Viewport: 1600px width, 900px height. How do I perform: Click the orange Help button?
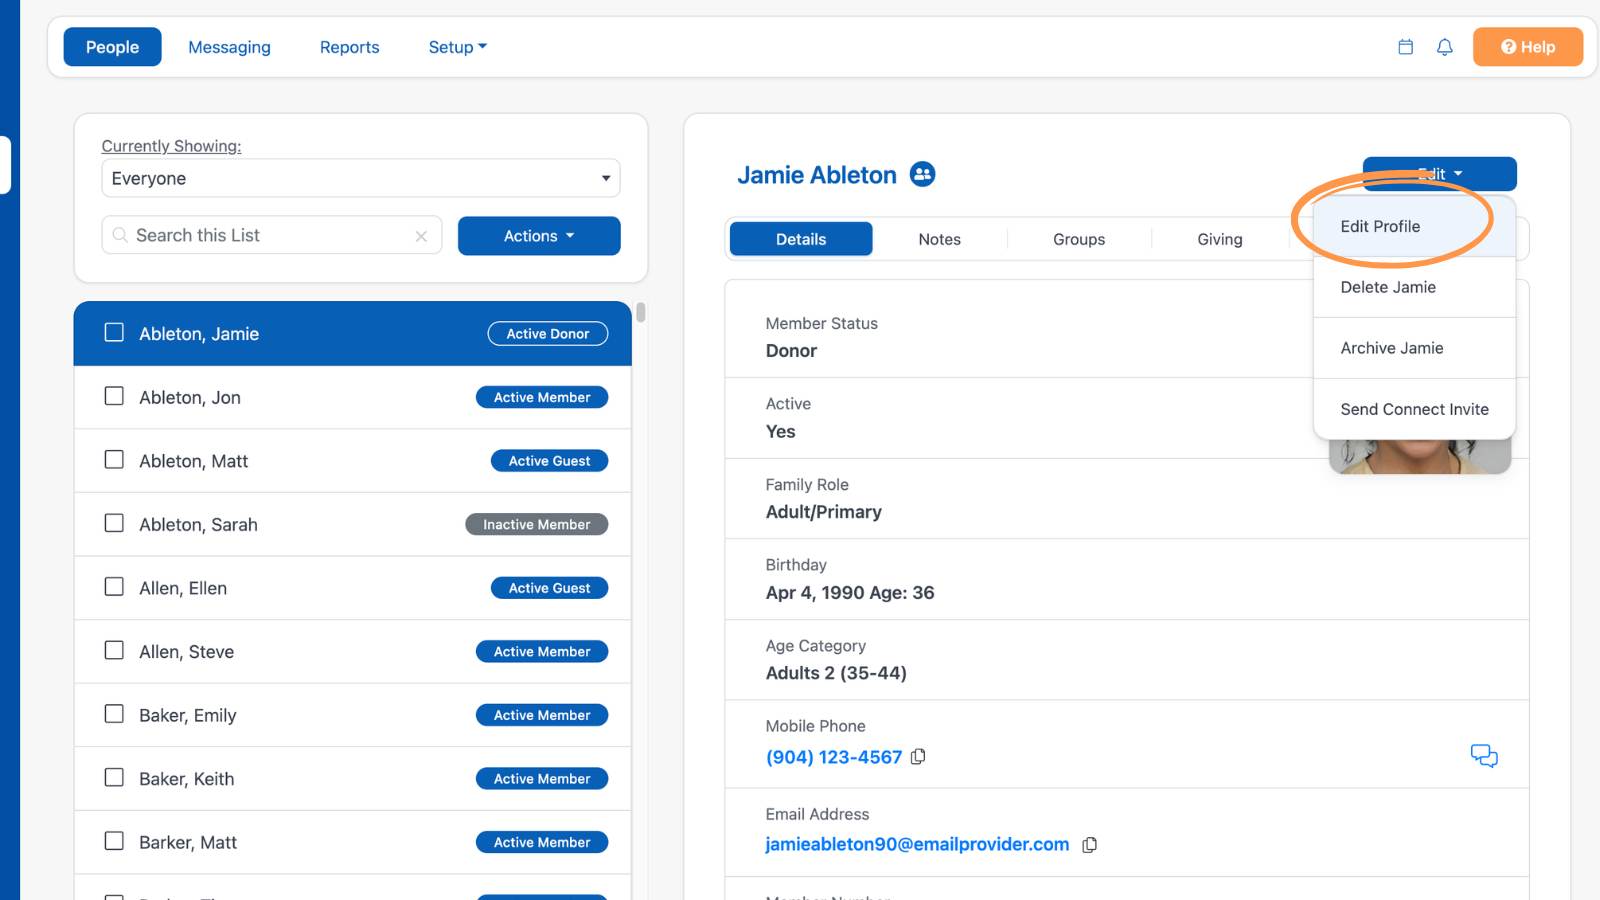[1527, 47]
